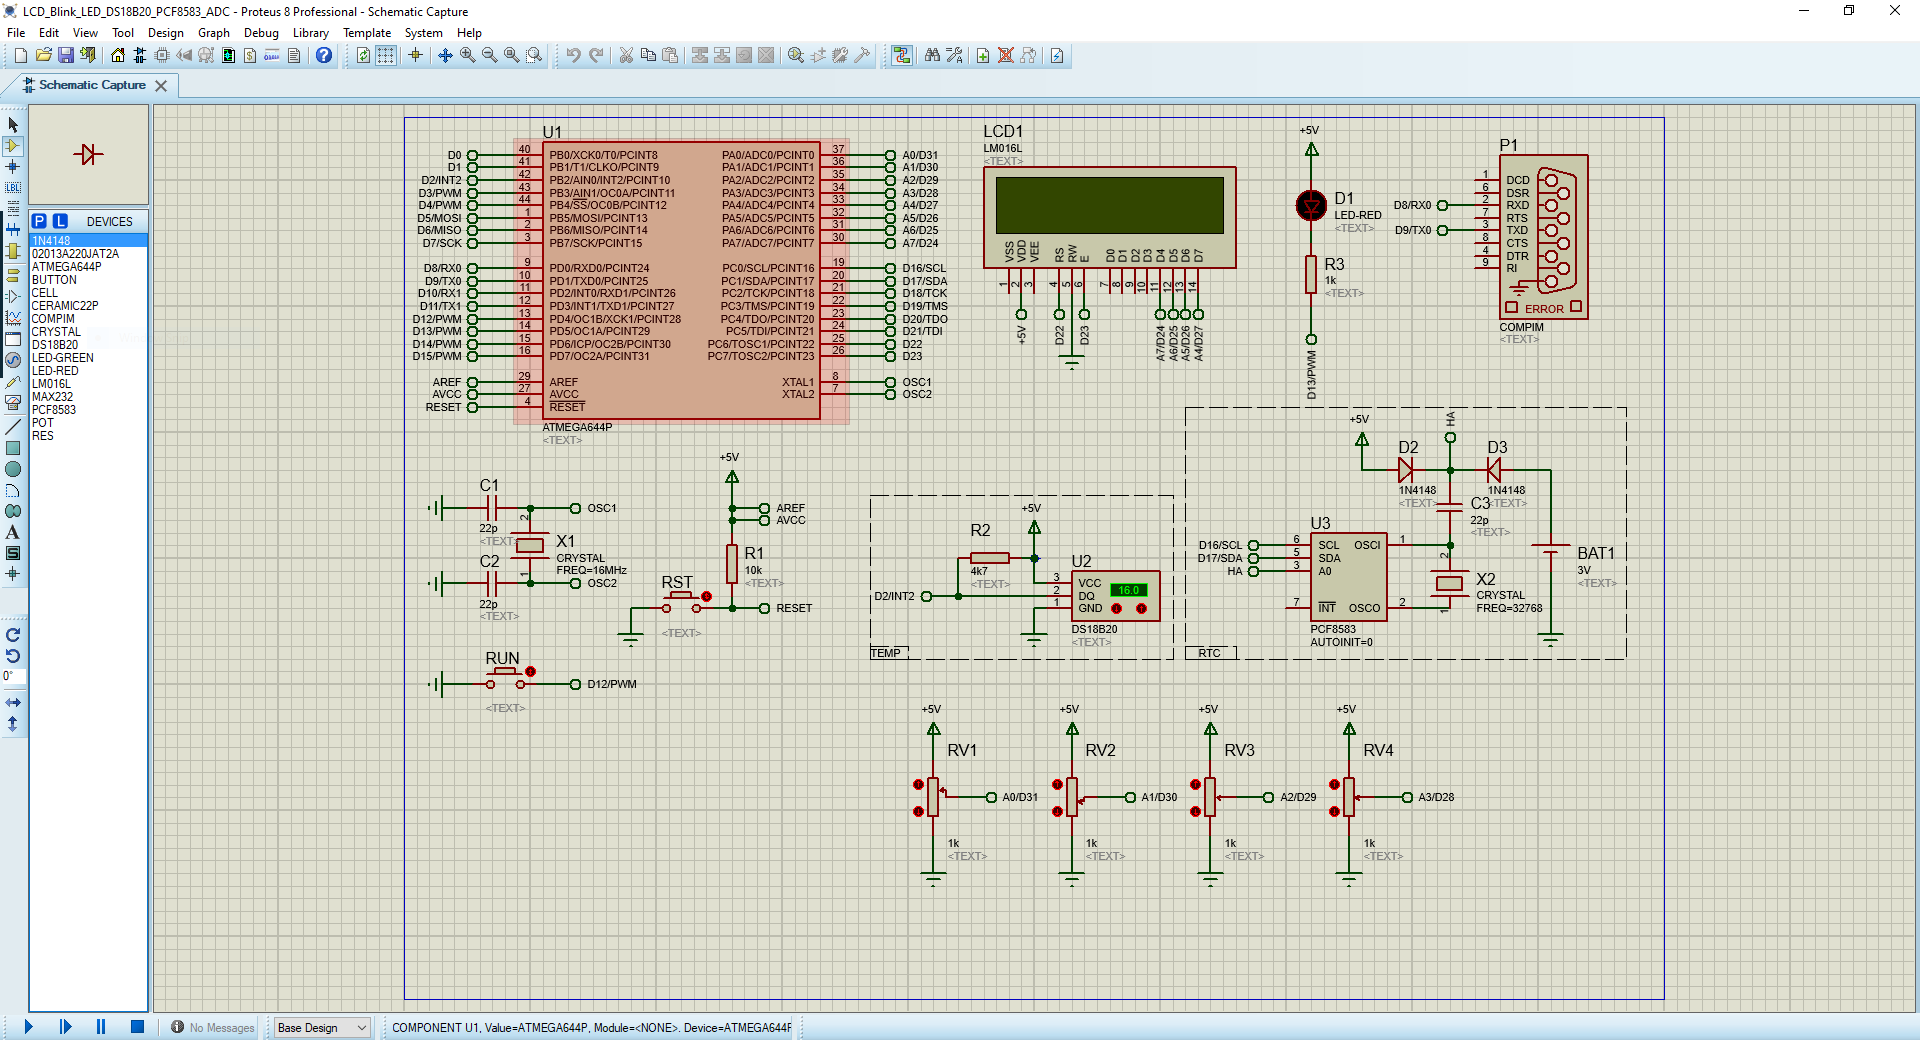Screen dimensions: 1920x1040
Task: Click the Undo arrow icon
Action: [573, 56]
